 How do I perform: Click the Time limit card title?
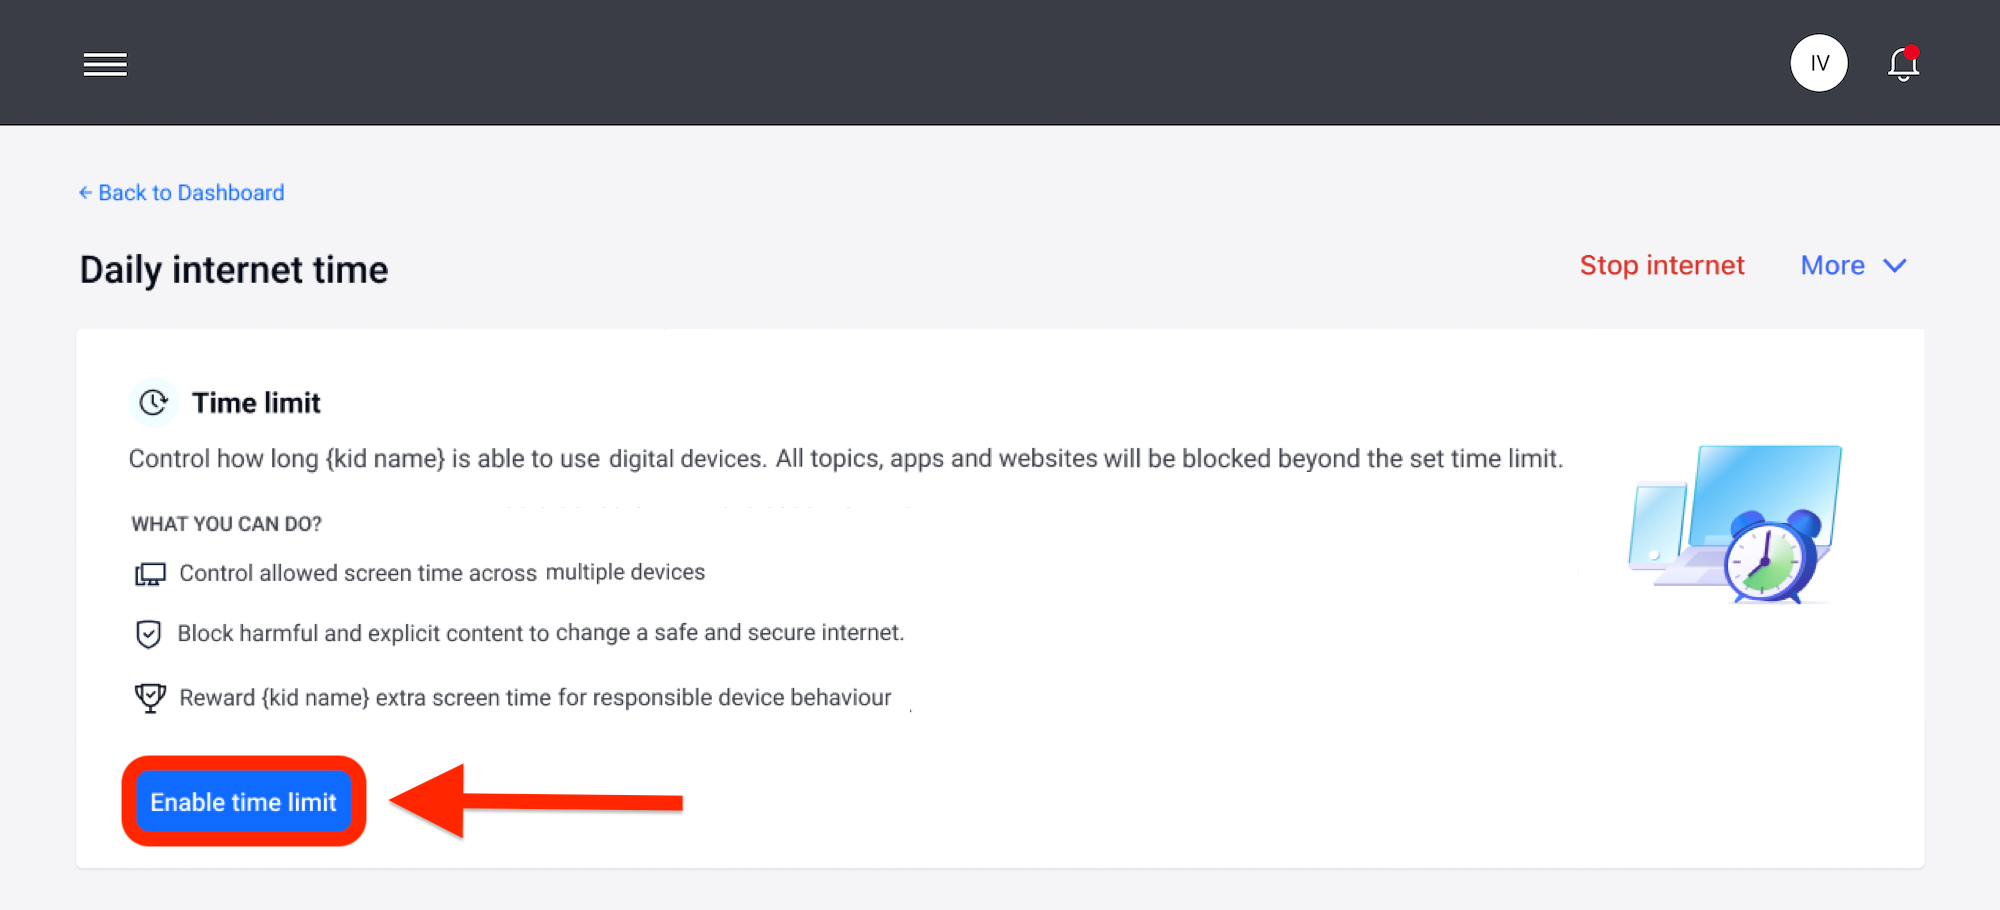tap(256, 402)
